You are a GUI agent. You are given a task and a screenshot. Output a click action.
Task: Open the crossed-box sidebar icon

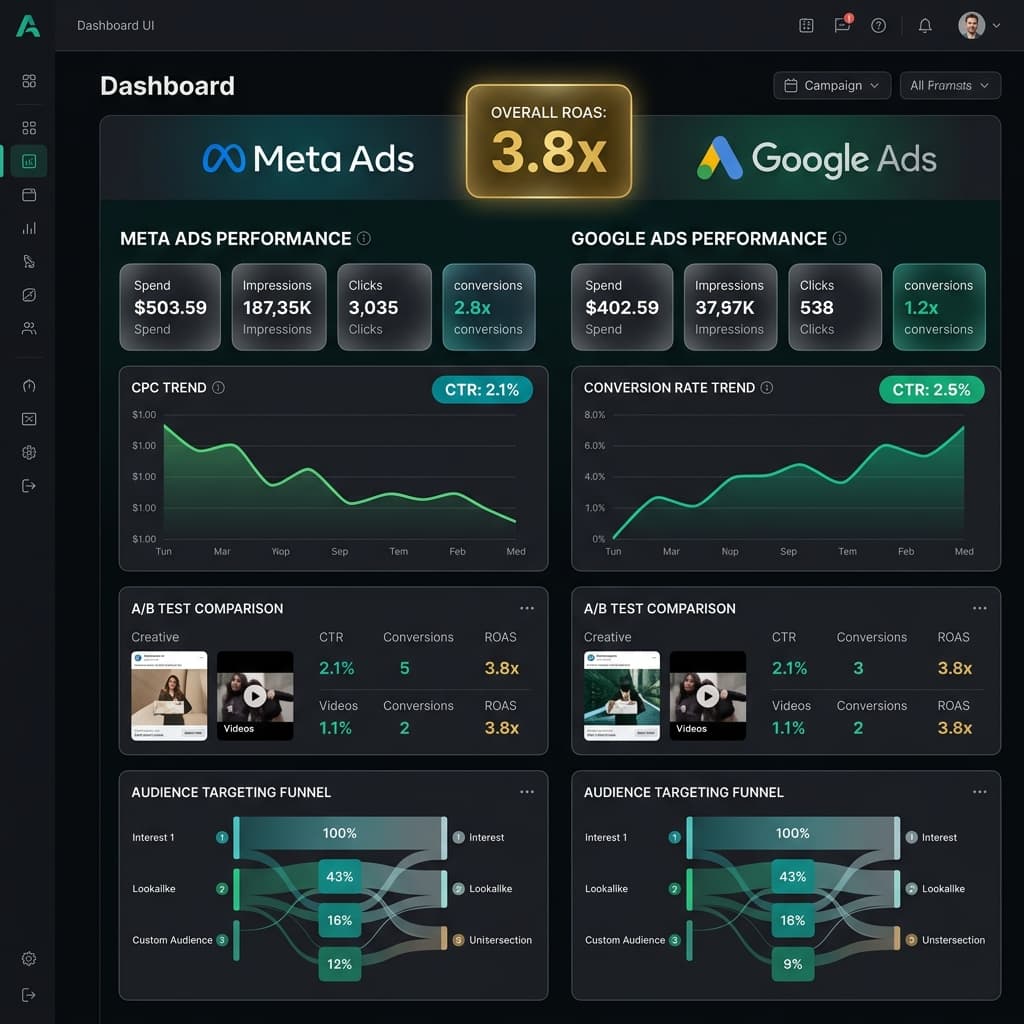(29, 419)
